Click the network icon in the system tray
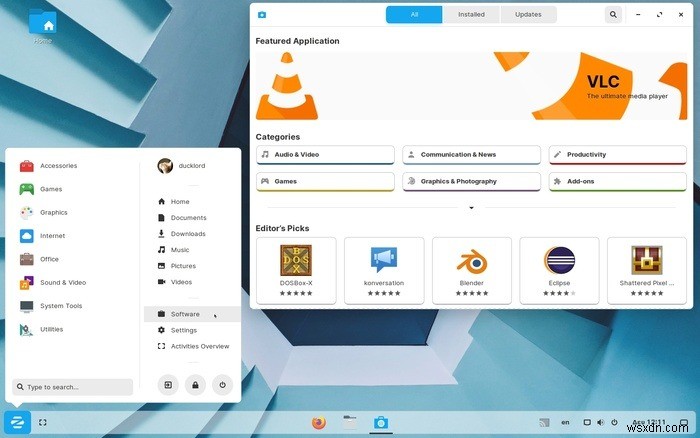This screenshot has height=438, width=700. [544, 422]
